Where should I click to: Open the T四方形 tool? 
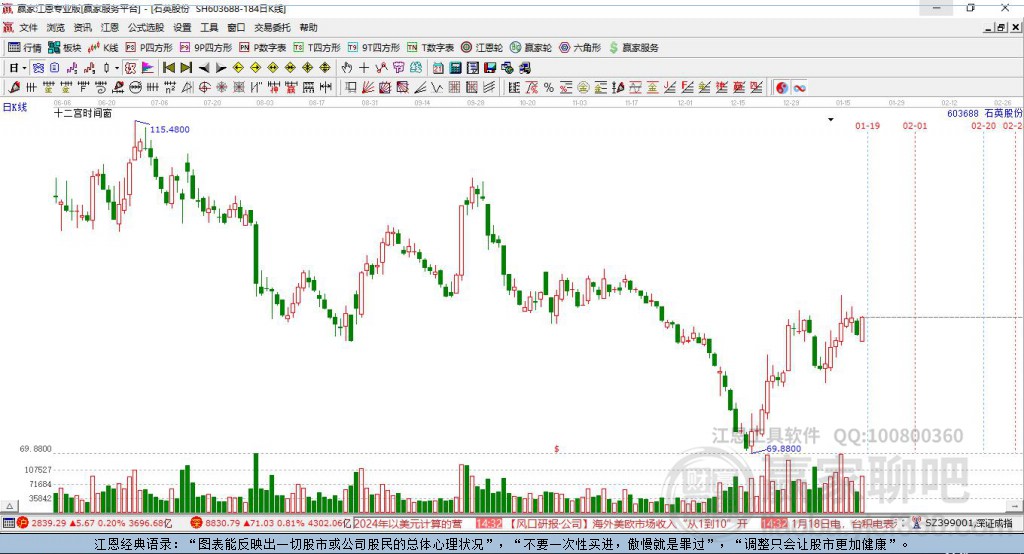tap(317, 48)
